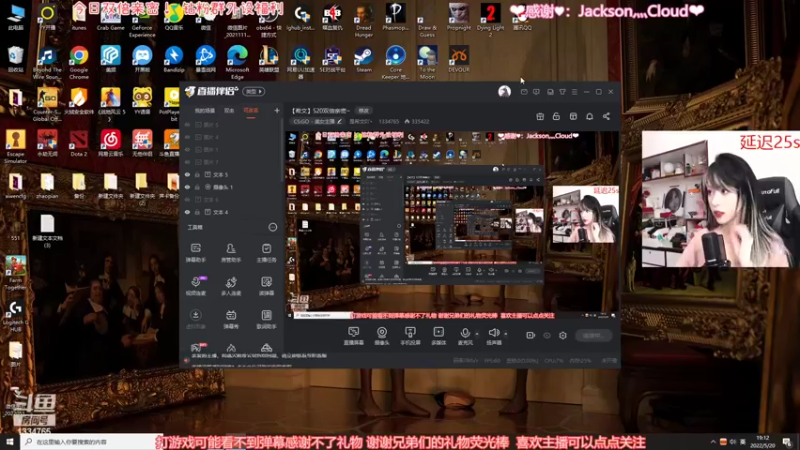Select the 摄像头 1 source row
The width and height of the screenshot is (800, 450).
tap(232, 187)
